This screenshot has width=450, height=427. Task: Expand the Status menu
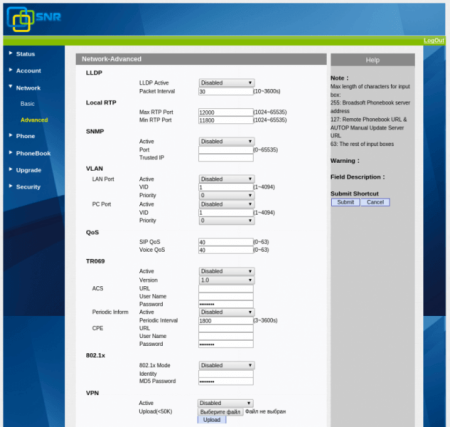25,54
